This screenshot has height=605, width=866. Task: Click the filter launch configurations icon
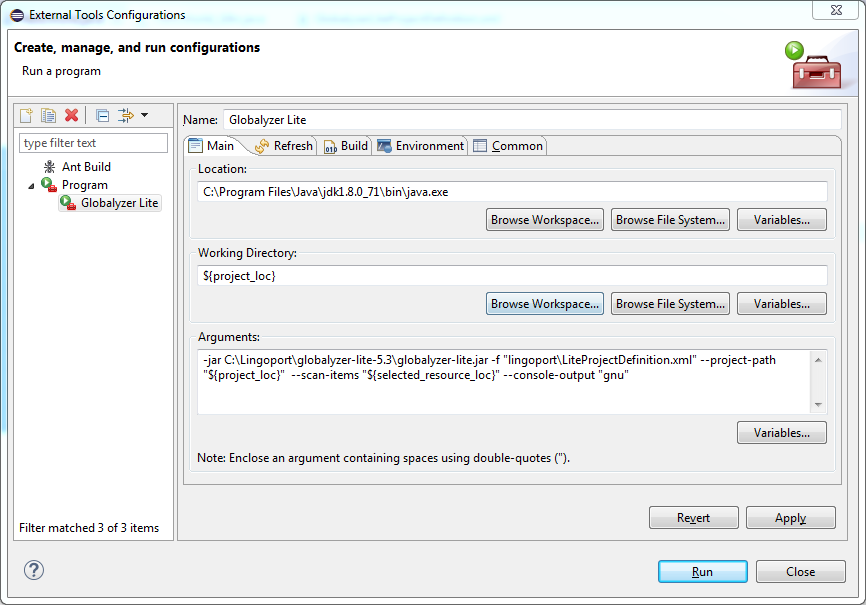[x=125, y=116]
